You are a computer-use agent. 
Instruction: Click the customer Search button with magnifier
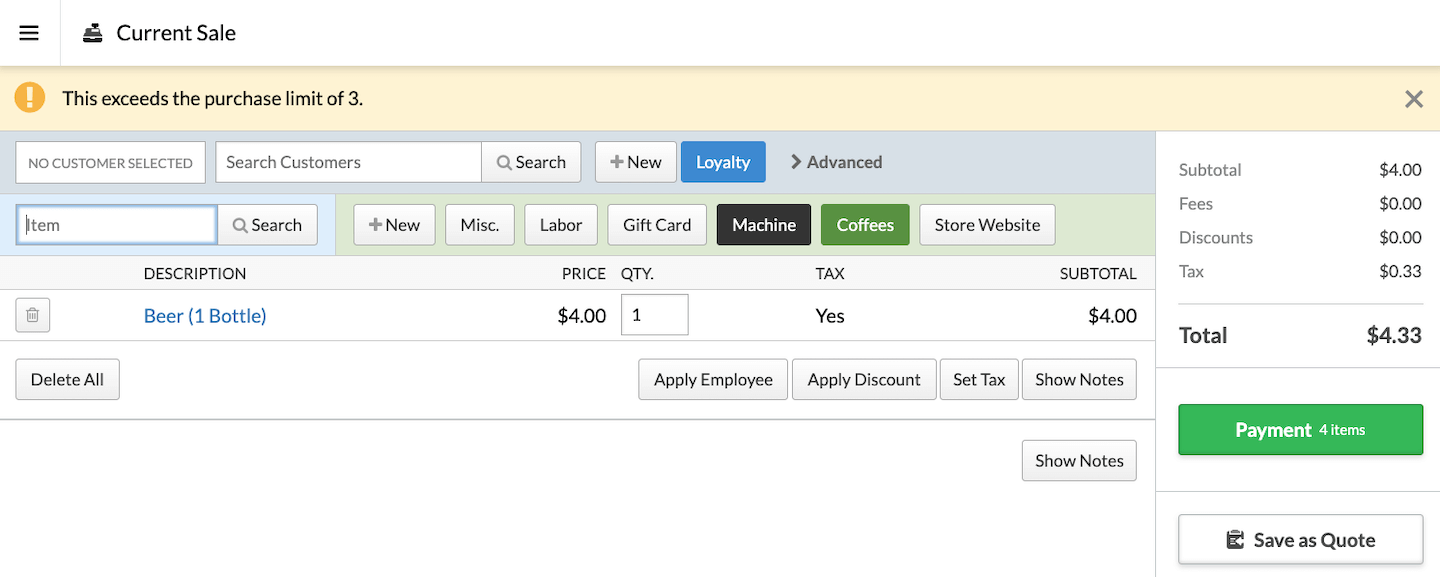click(531, 162)
